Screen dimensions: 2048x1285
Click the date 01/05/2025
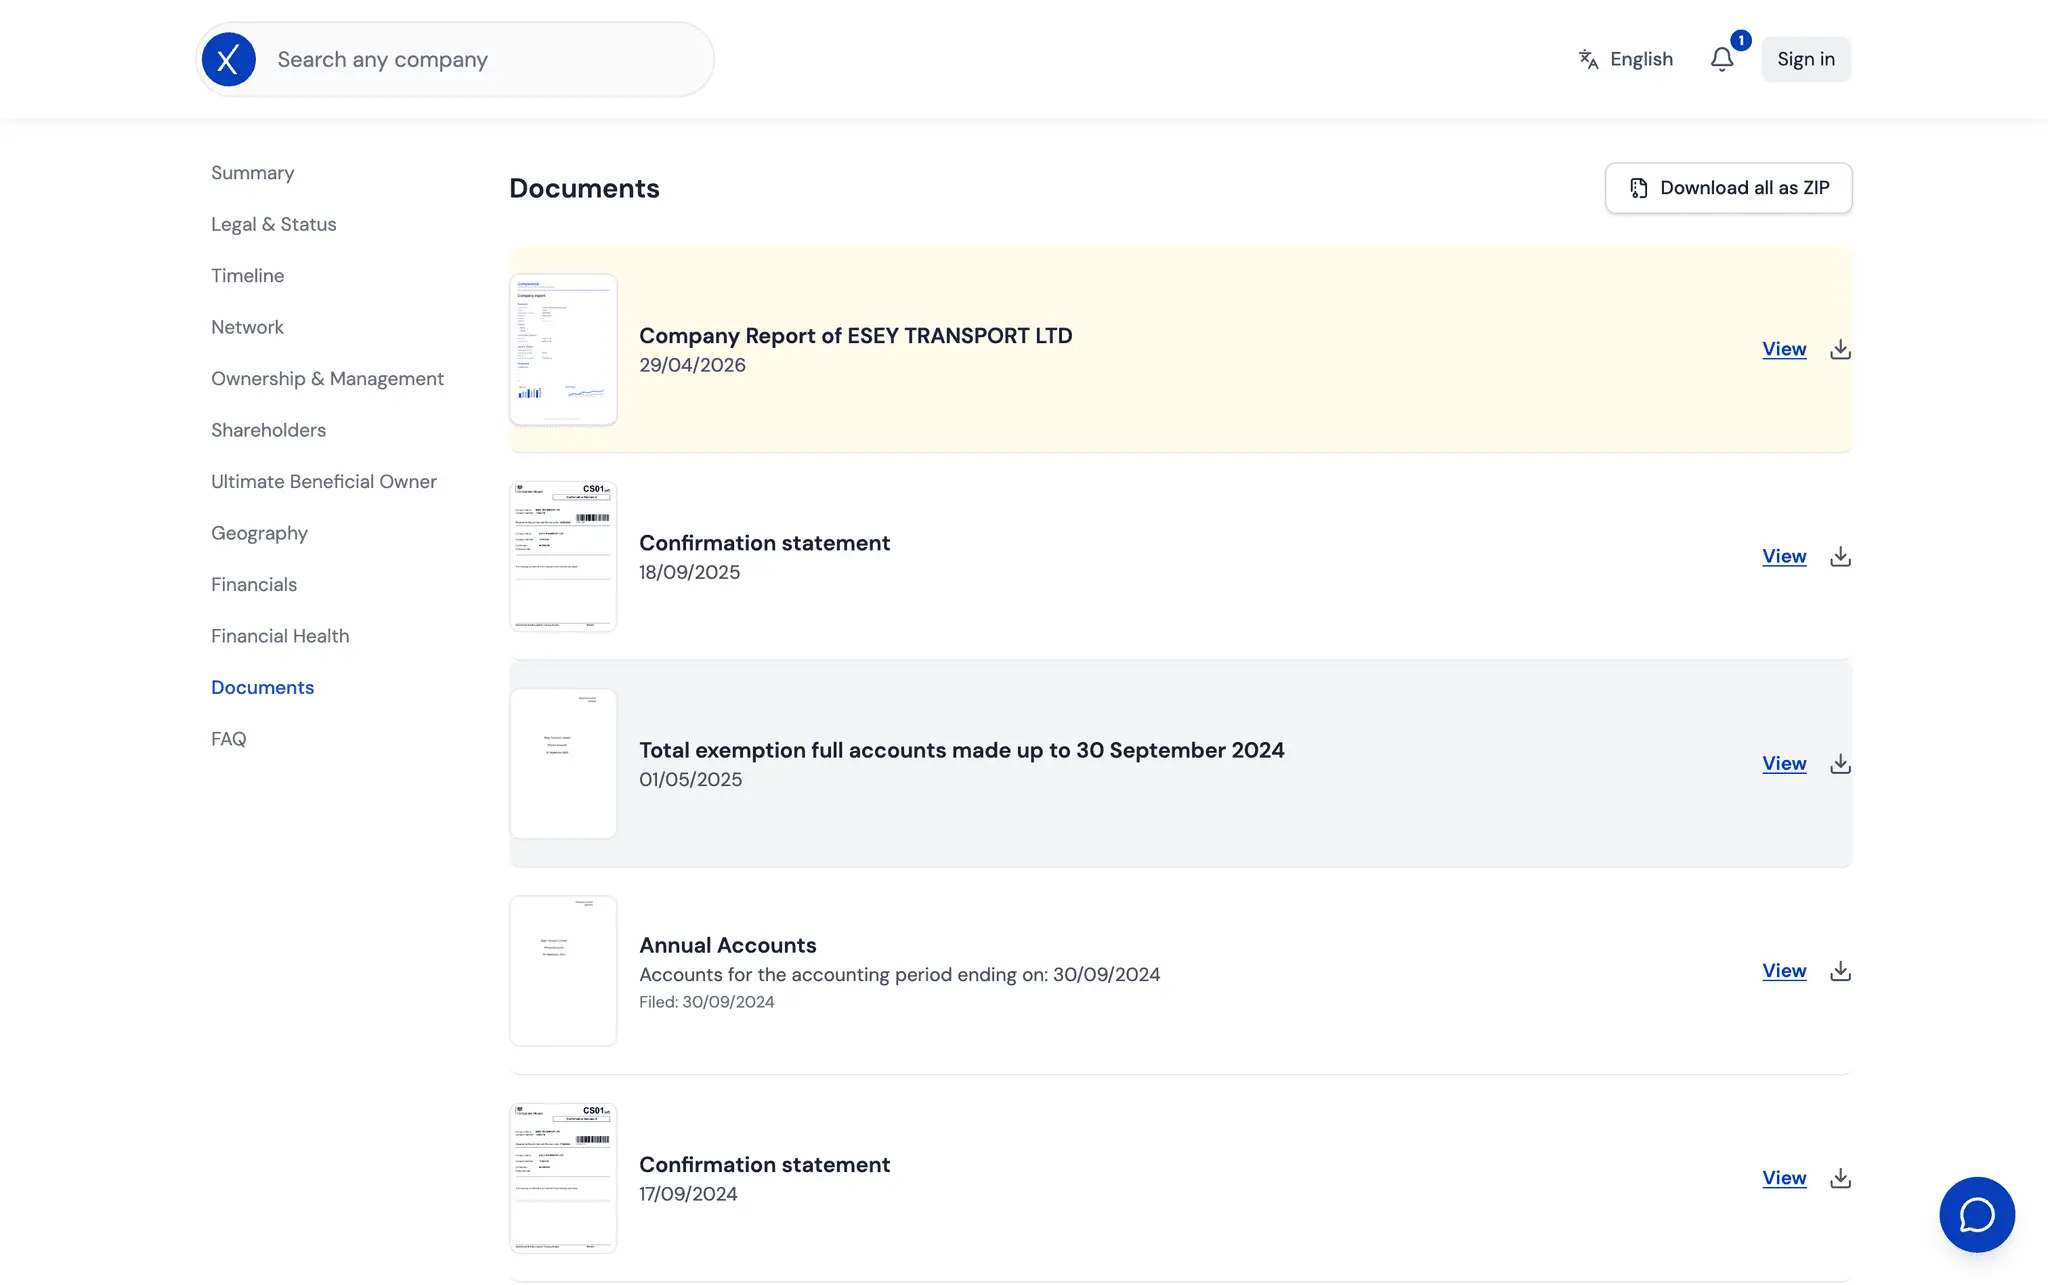coord(691,779)
